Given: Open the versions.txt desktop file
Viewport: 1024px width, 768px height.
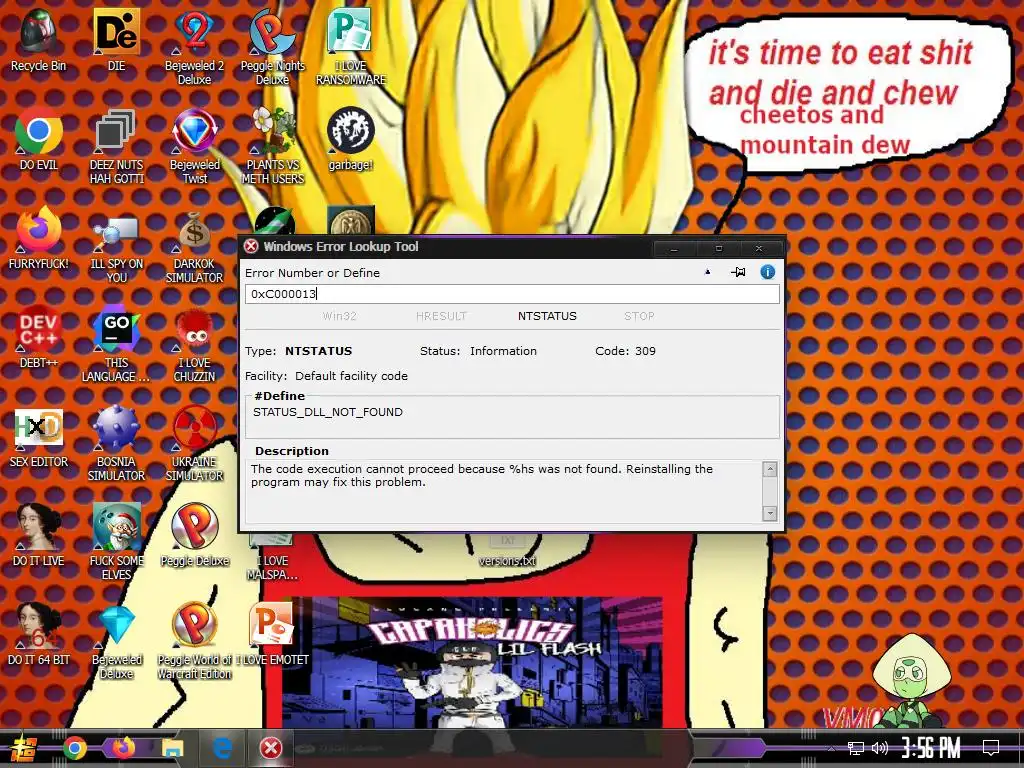Looking at the screenshot, I should (507, 552).
